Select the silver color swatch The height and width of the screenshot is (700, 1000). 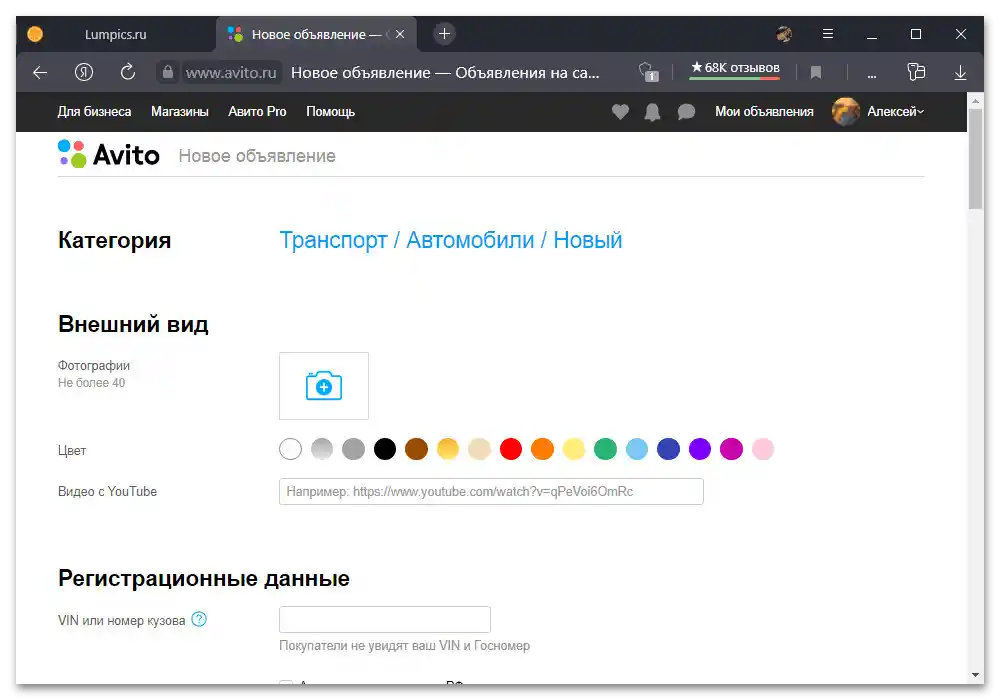(x=322, y=449)
